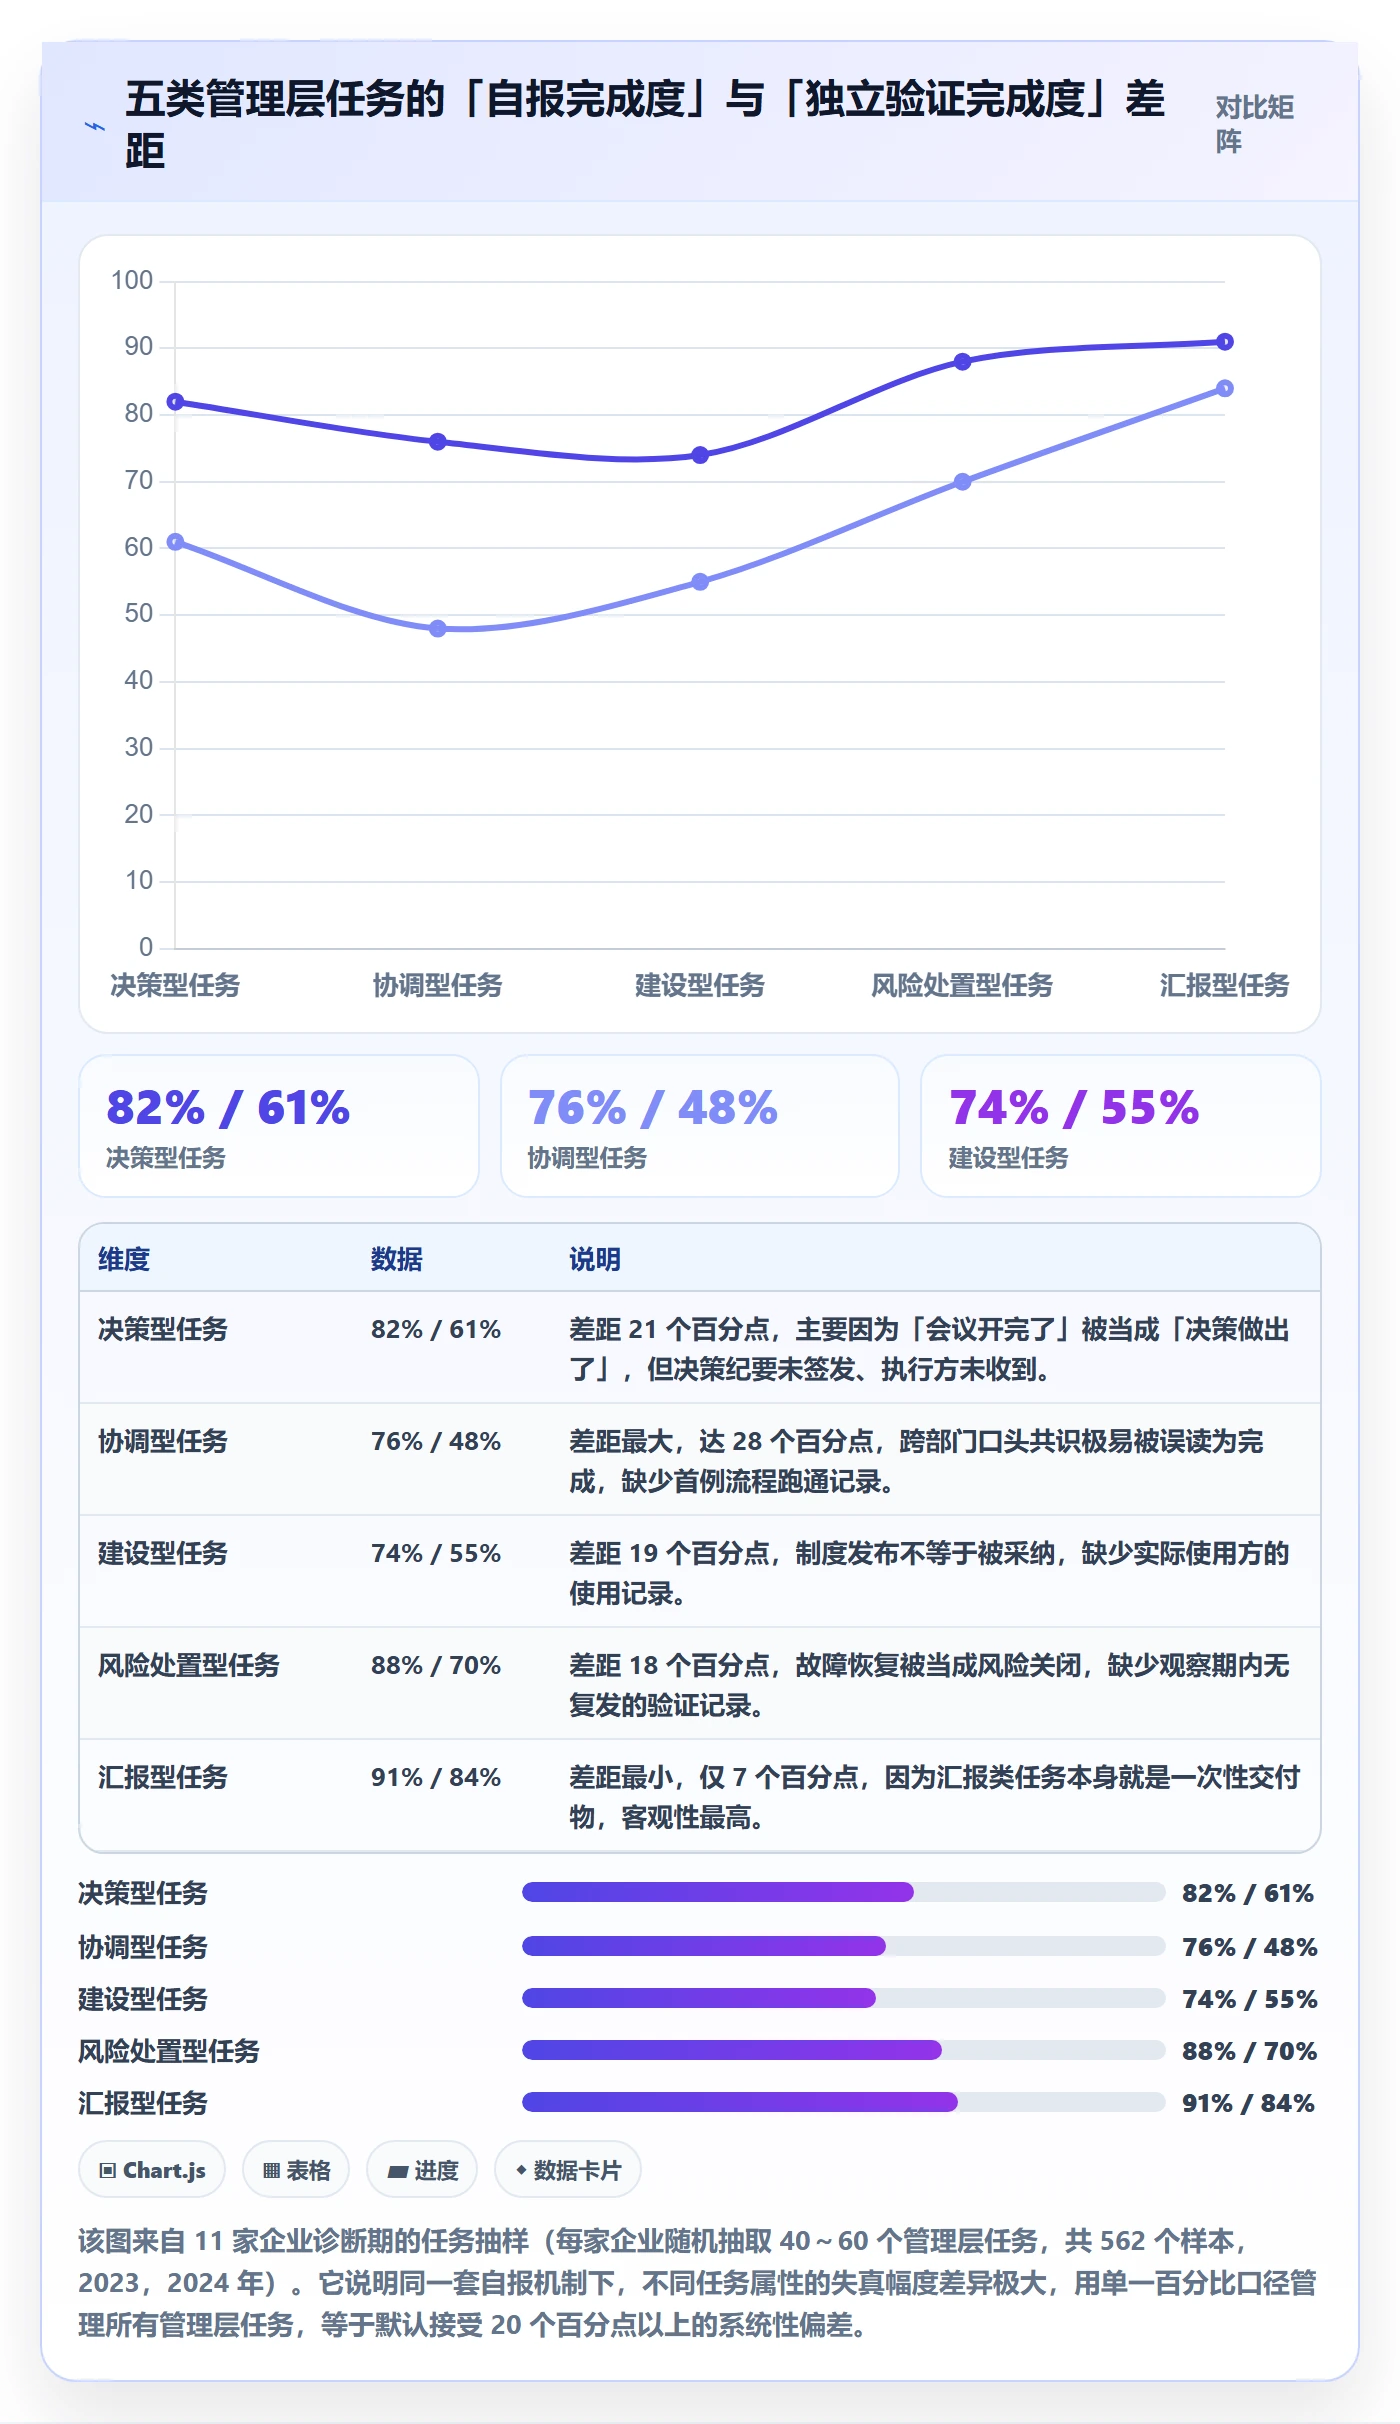Open the 74% / 55% 建设型任务 card
This screenshot has width=1400, height=2424.
(x=1121, y=1126)
